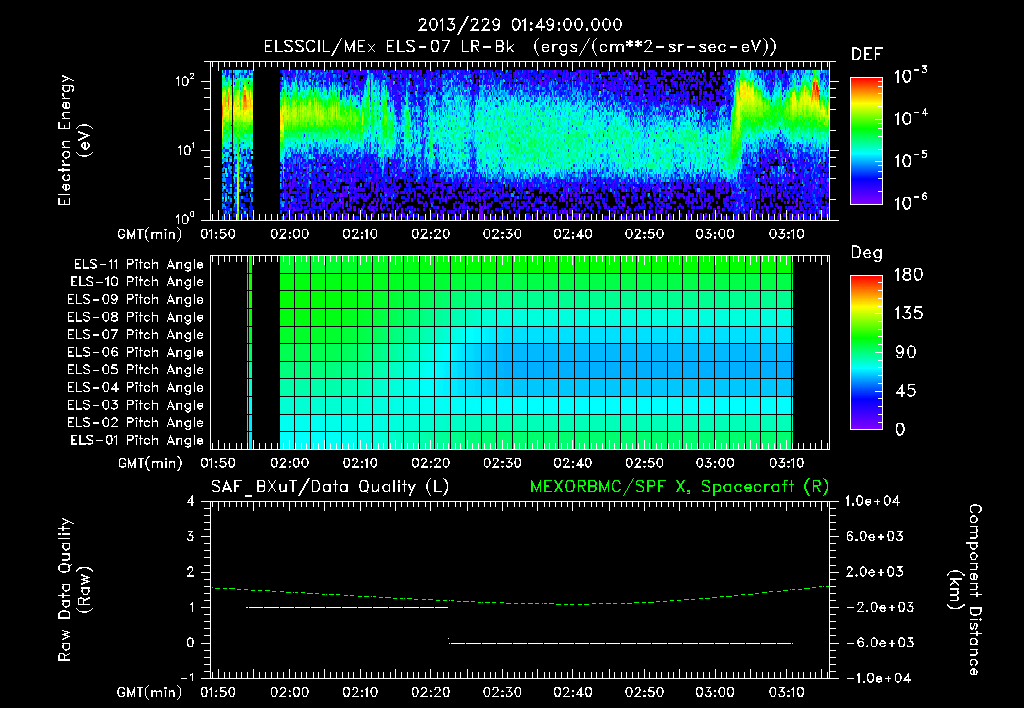Click the DEF label above the color bar
The width and height of the screenshot is (1024, 708).
[867, 54]
